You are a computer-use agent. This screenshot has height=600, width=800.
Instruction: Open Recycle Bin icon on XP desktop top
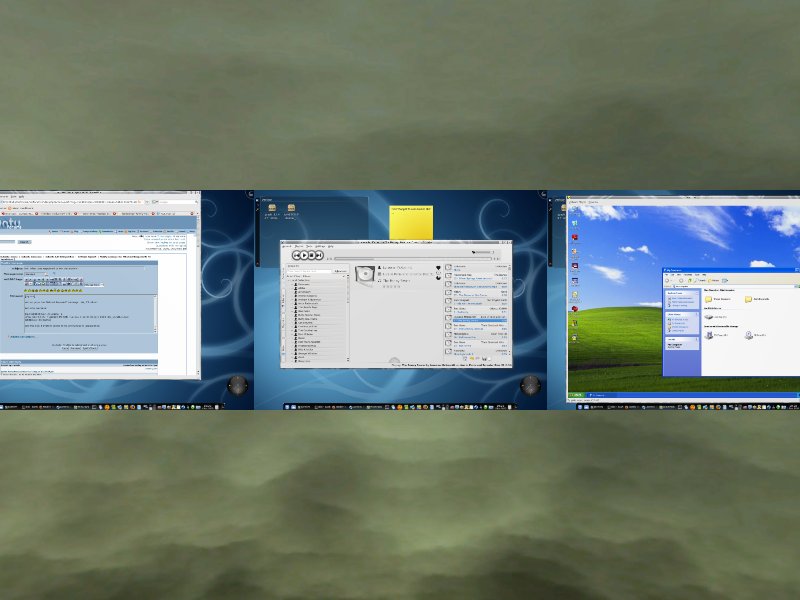[x=575, y=223]
